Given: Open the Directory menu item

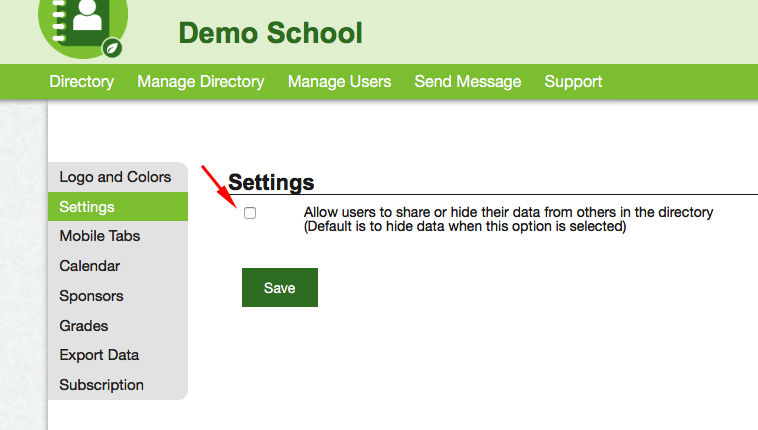Looking at the screenshot, I should tap(81, 82).
